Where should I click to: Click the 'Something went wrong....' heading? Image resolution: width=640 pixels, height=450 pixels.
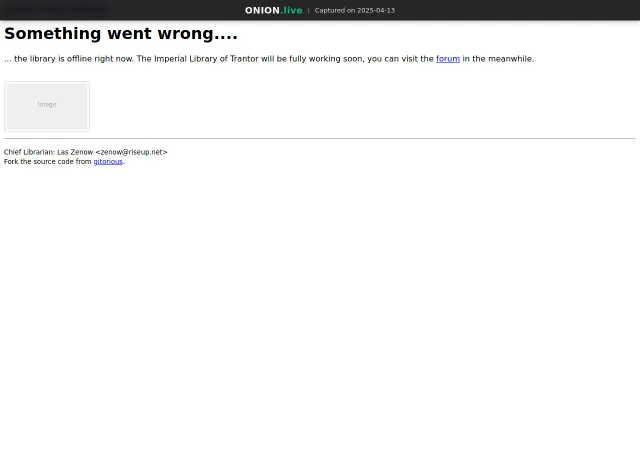[121, 33]
